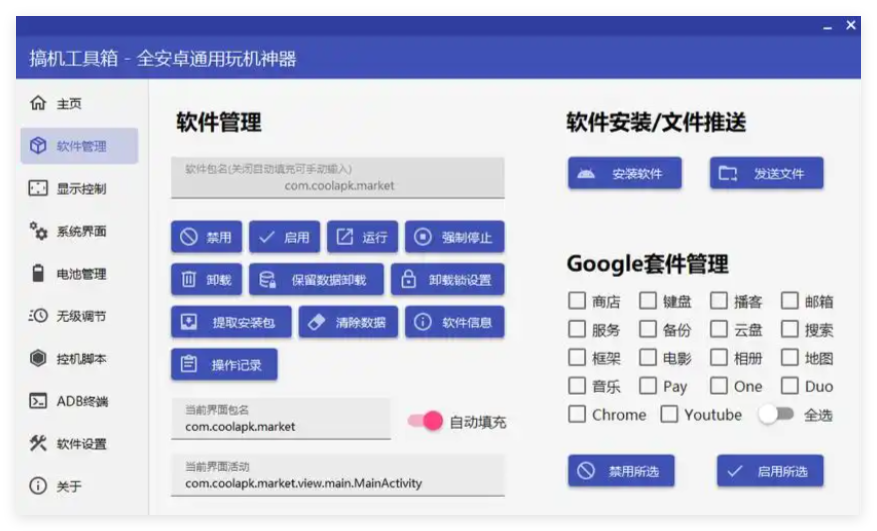Open the 主页 home page
The height and width of the screenshot is (531, 877).
79,104
